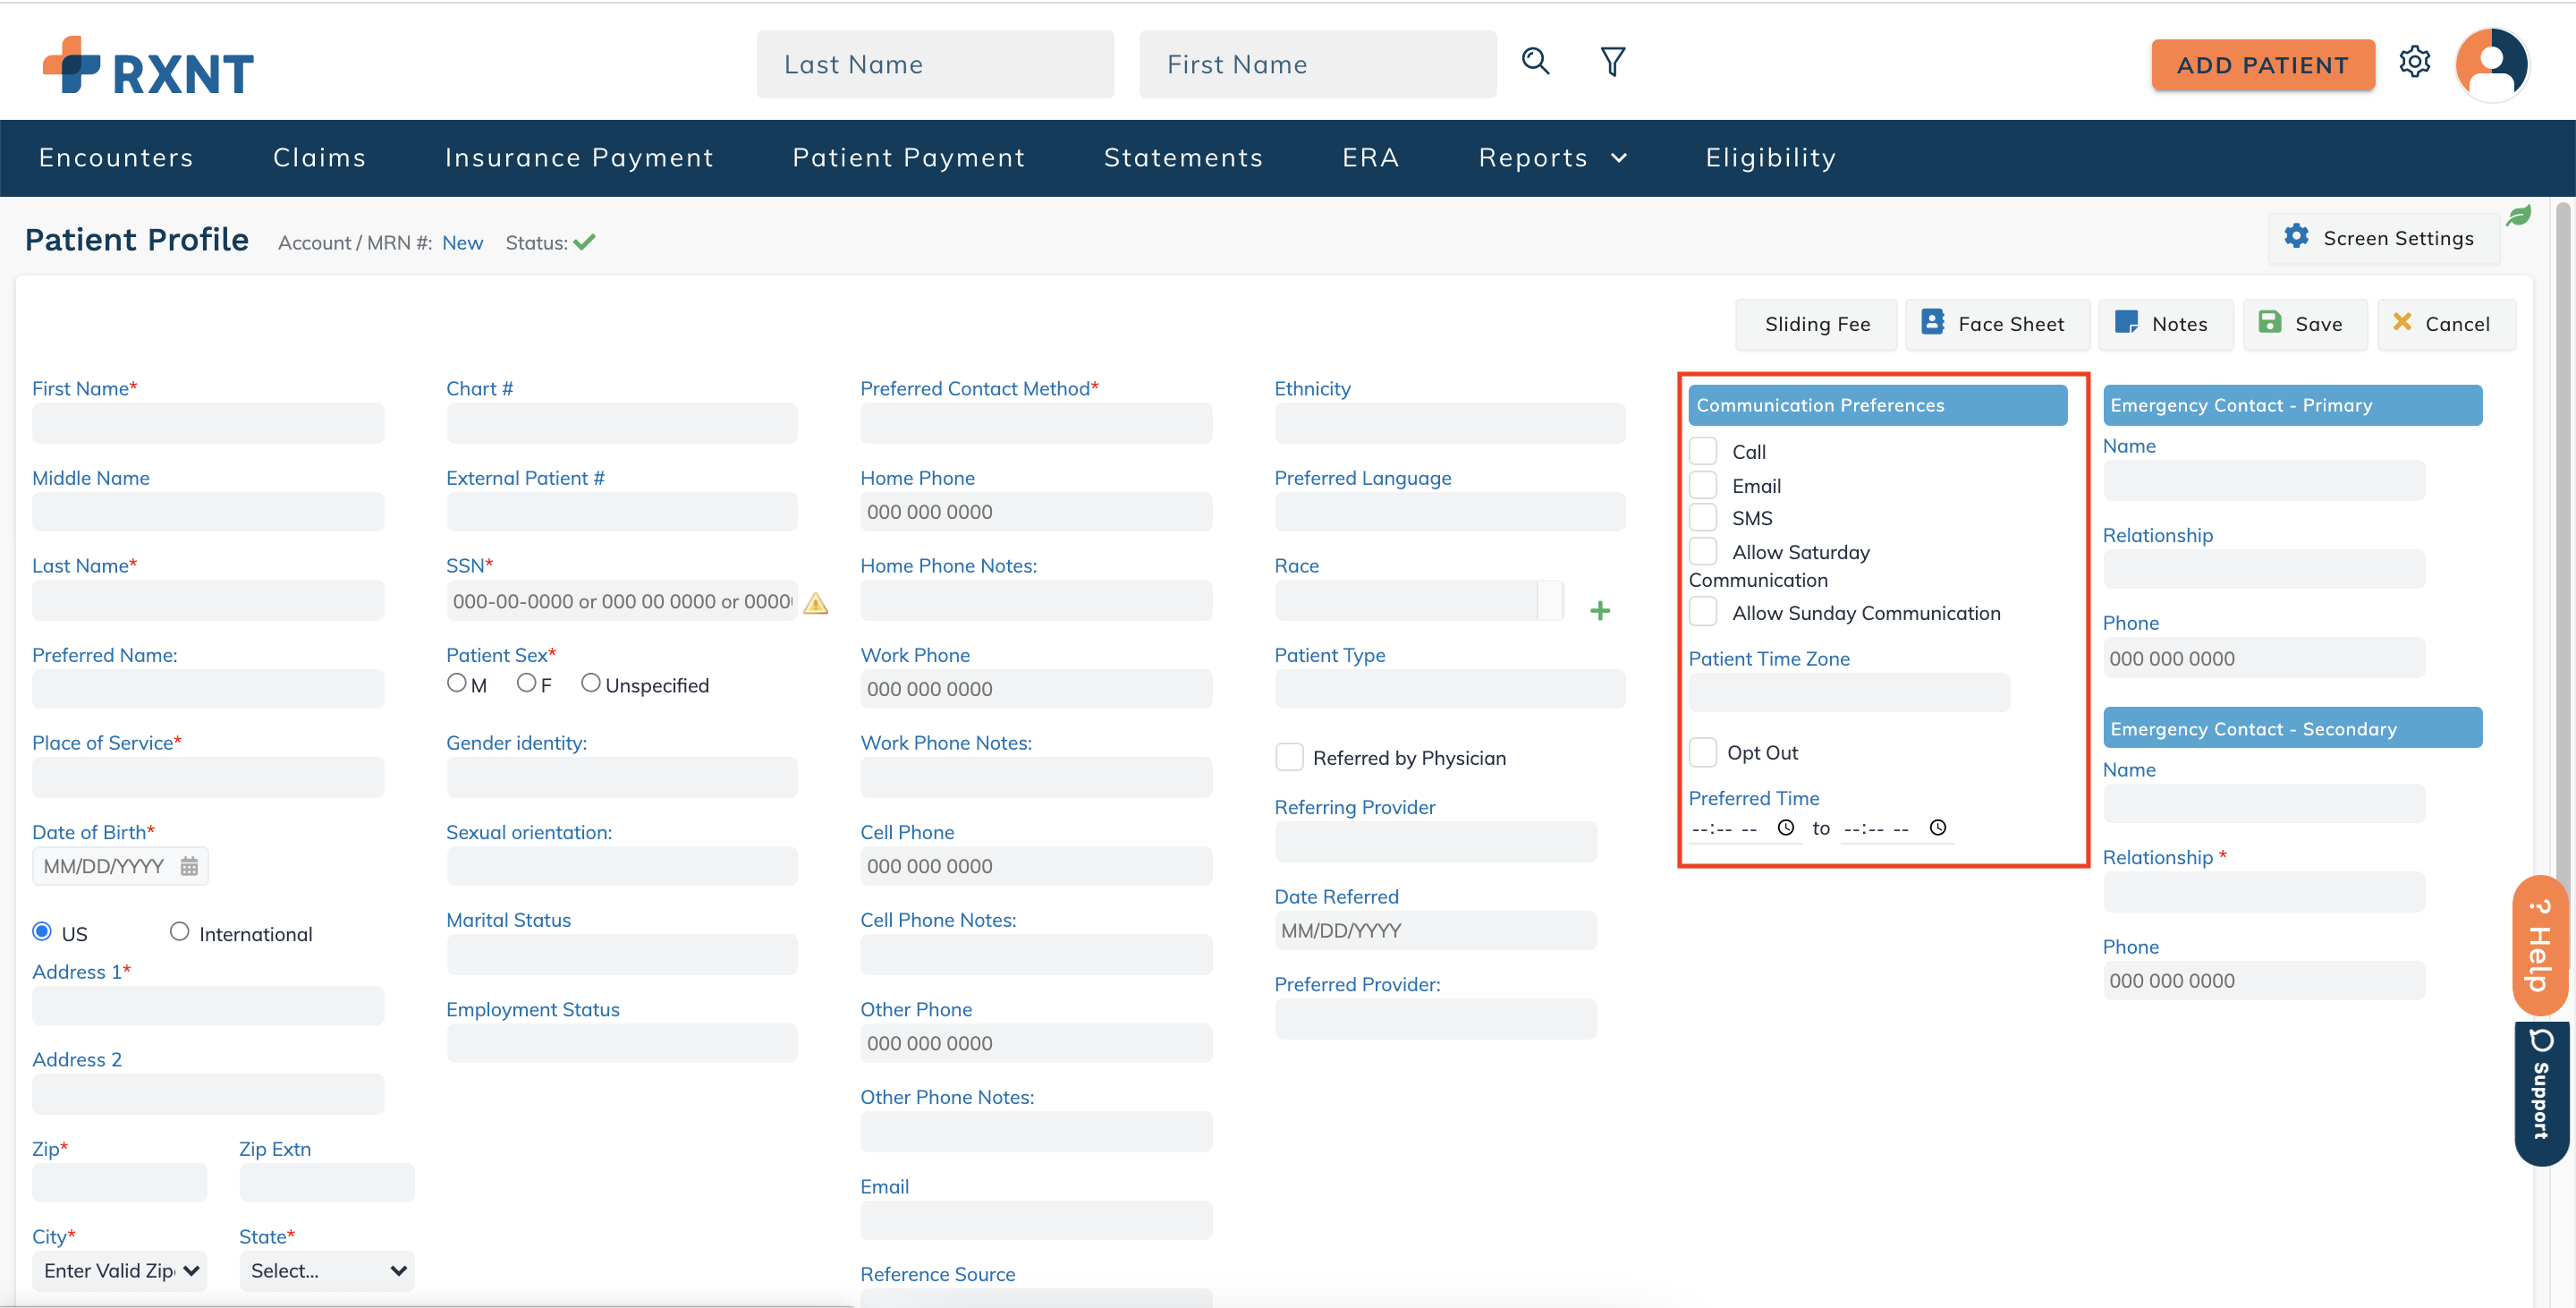This screenshot has width=2576, height=1308.
Task: Click the search magnifier icon
Action: coord(1535,62)
